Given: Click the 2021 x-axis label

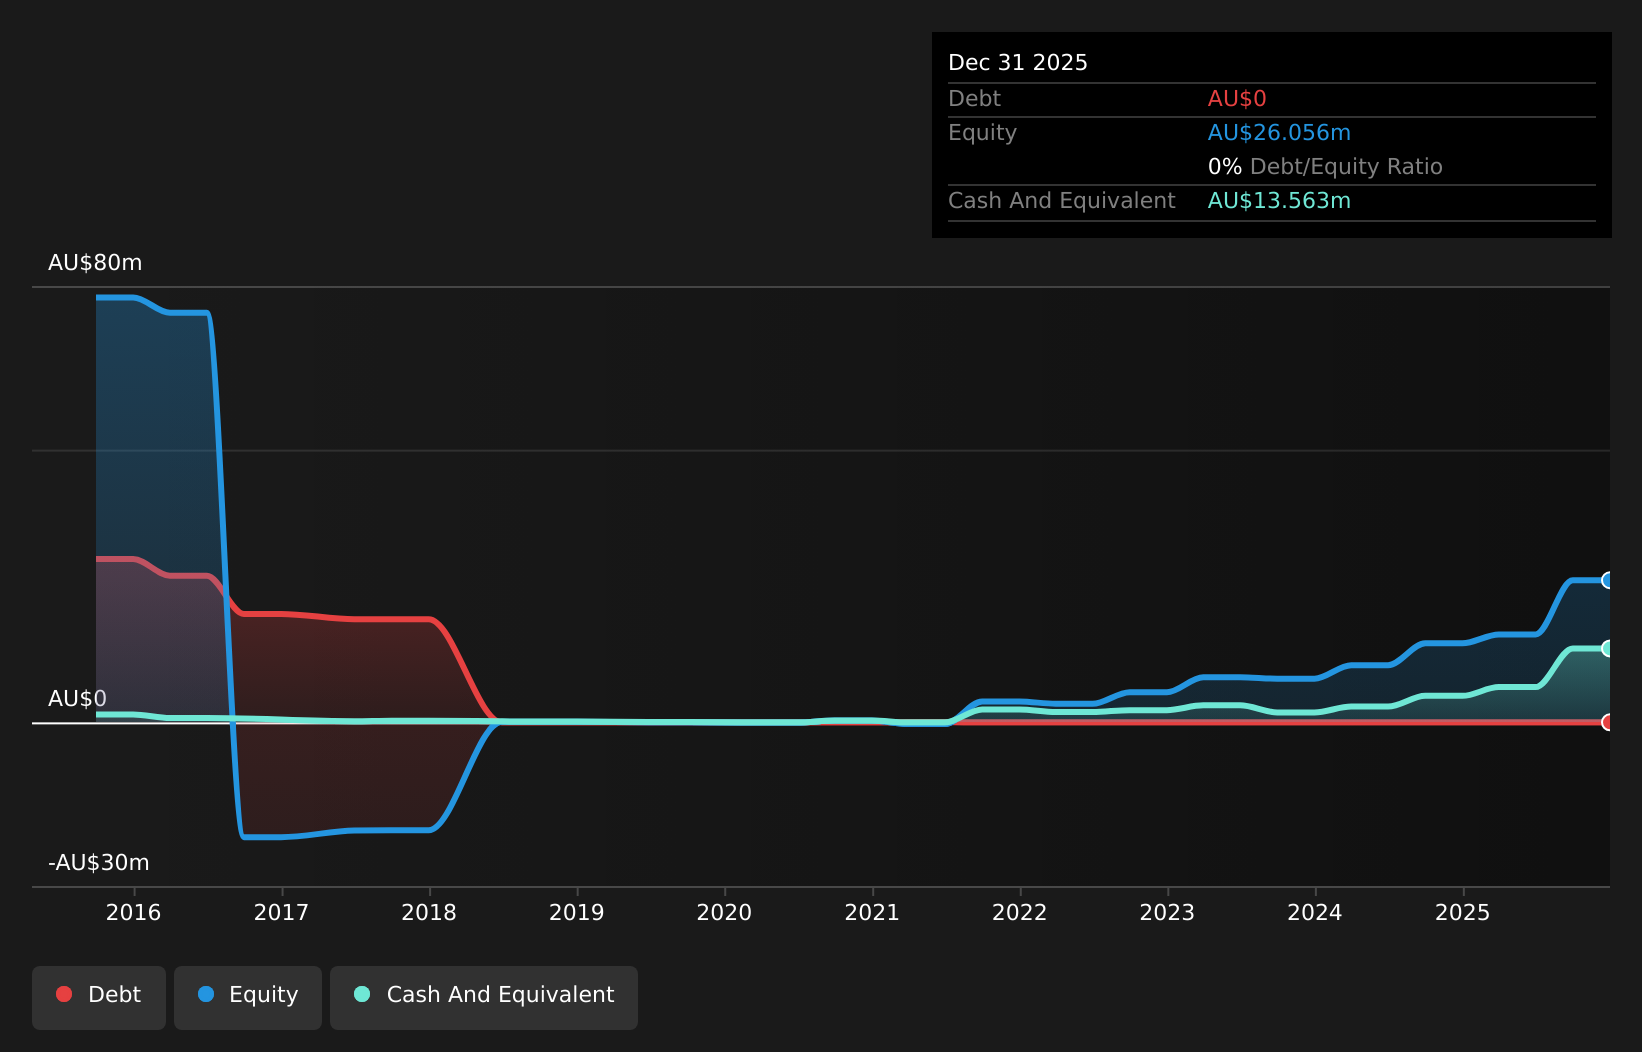Looking at the screenshot, I should pyautogui.click(x=872, y=913).
